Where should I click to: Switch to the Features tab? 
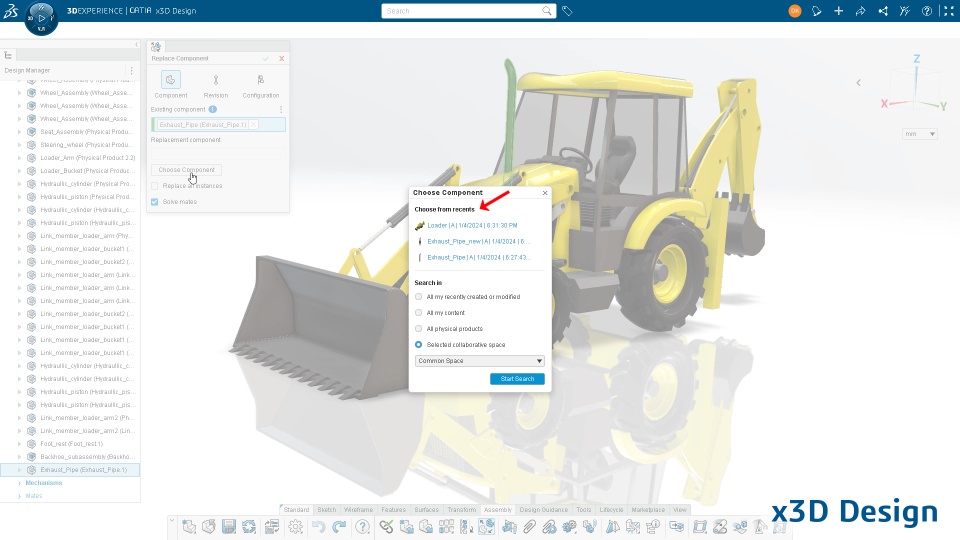(x=393, y=509)
